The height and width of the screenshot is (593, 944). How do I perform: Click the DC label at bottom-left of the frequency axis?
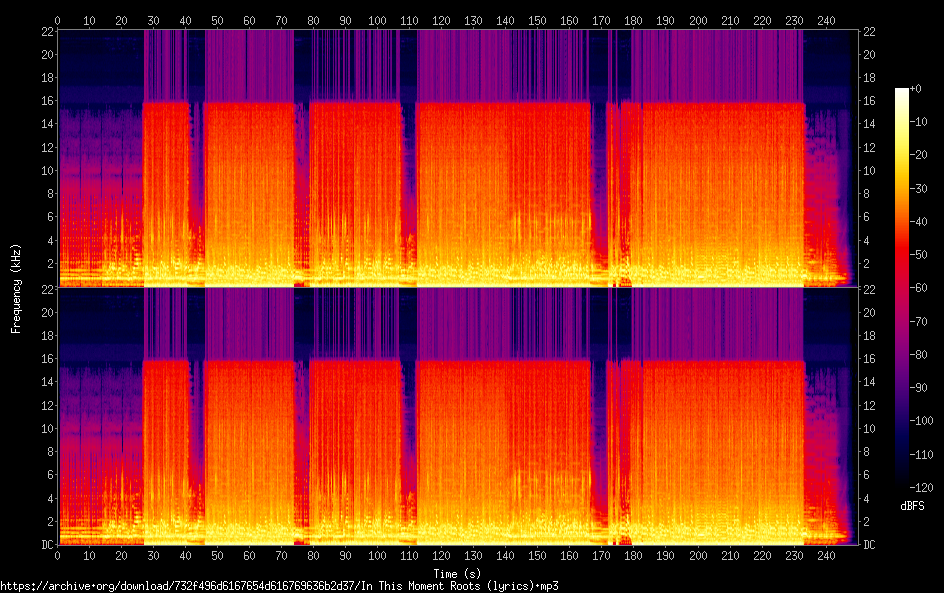tap(45, 544)
